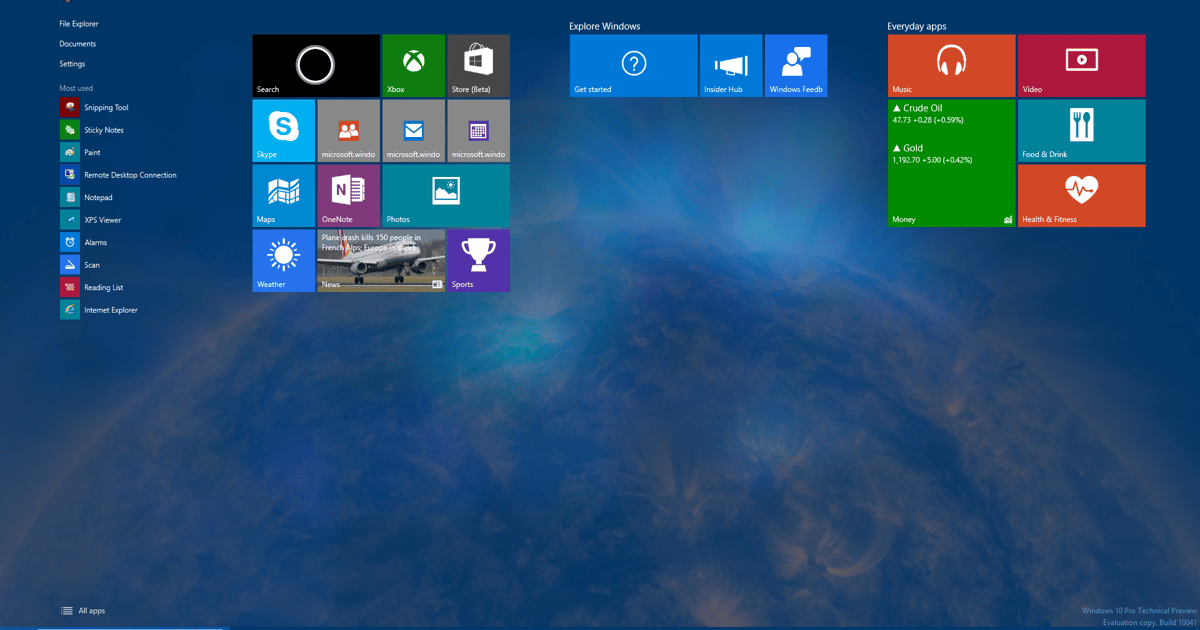The height and width of the screenshot is (630, 1200).
Task: View the Money tile with Crude Oil prices
Action: (951, 165)
